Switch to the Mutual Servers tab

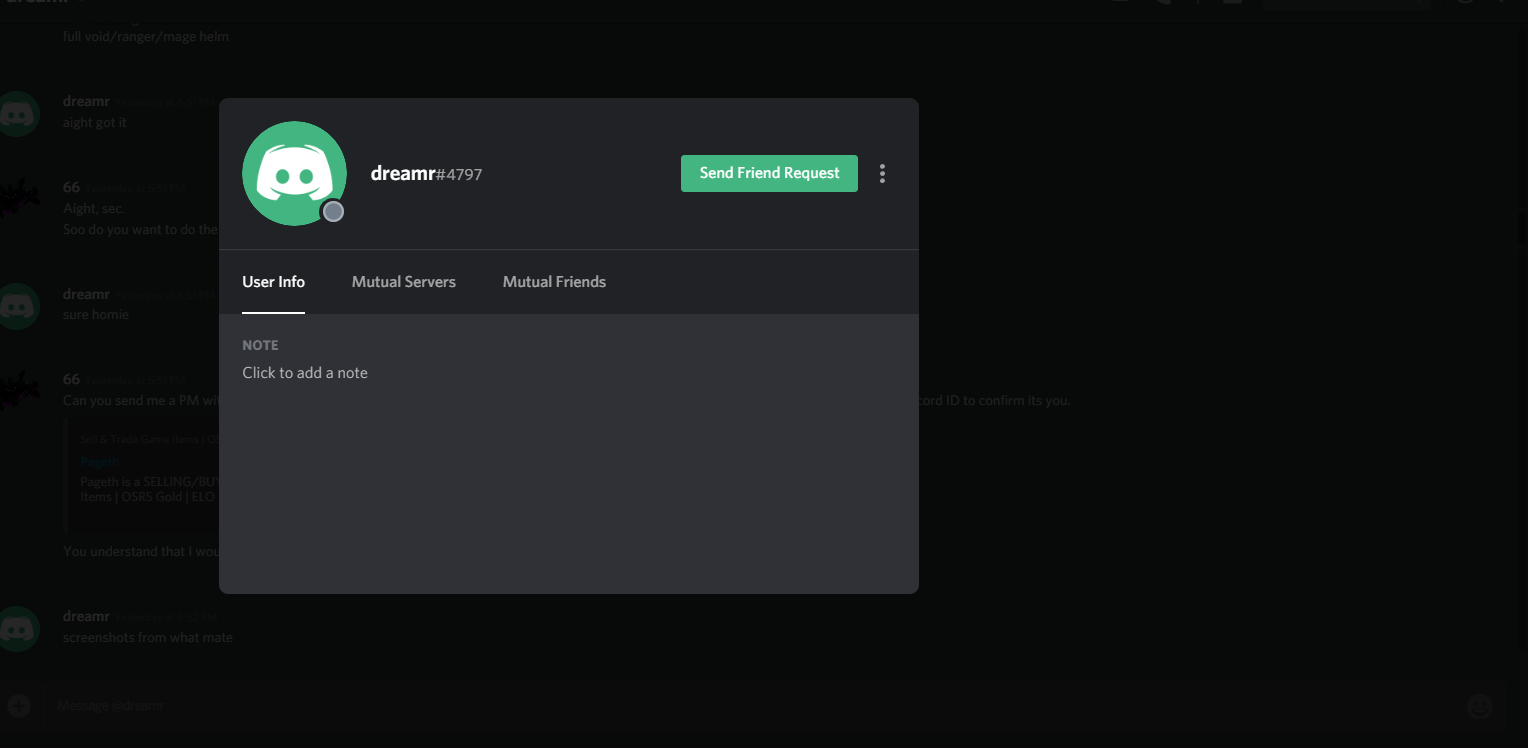click(404, 282)
